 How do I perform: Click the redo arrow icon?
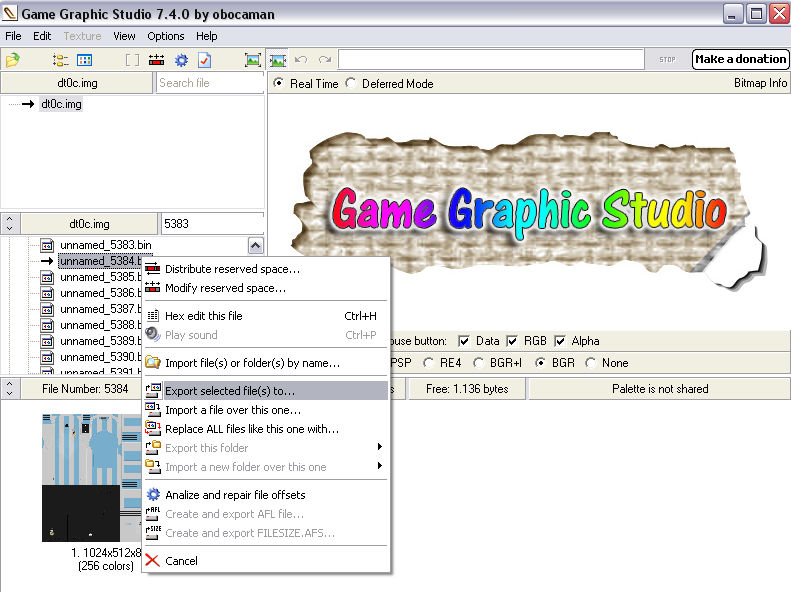pos(325,60)
